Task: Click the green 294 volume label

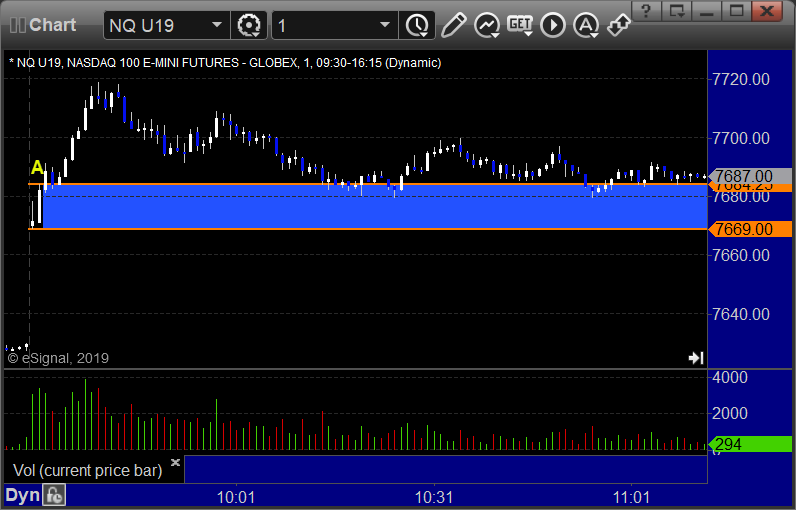Action: 750,444
